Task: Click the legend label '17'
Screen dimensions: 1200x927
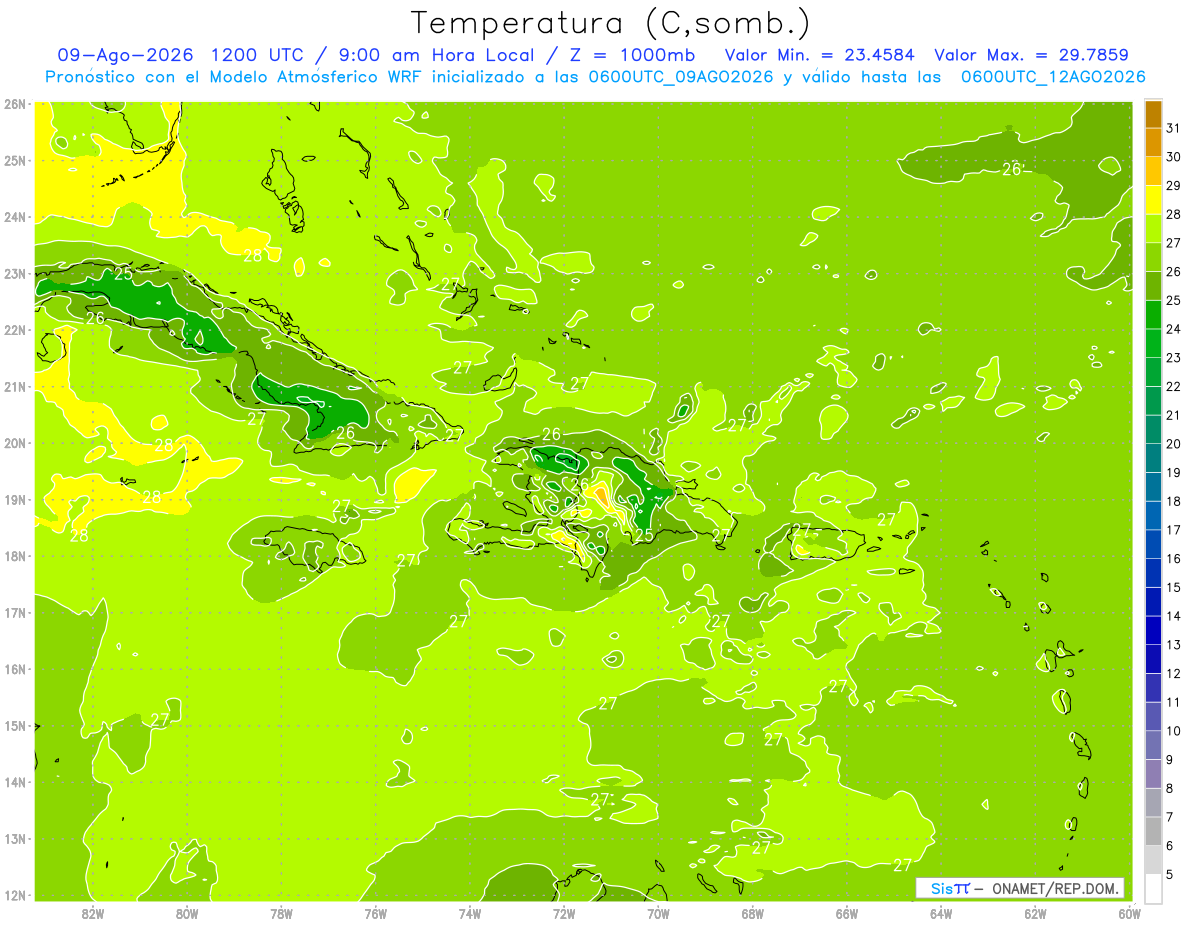Action: 1173,530
